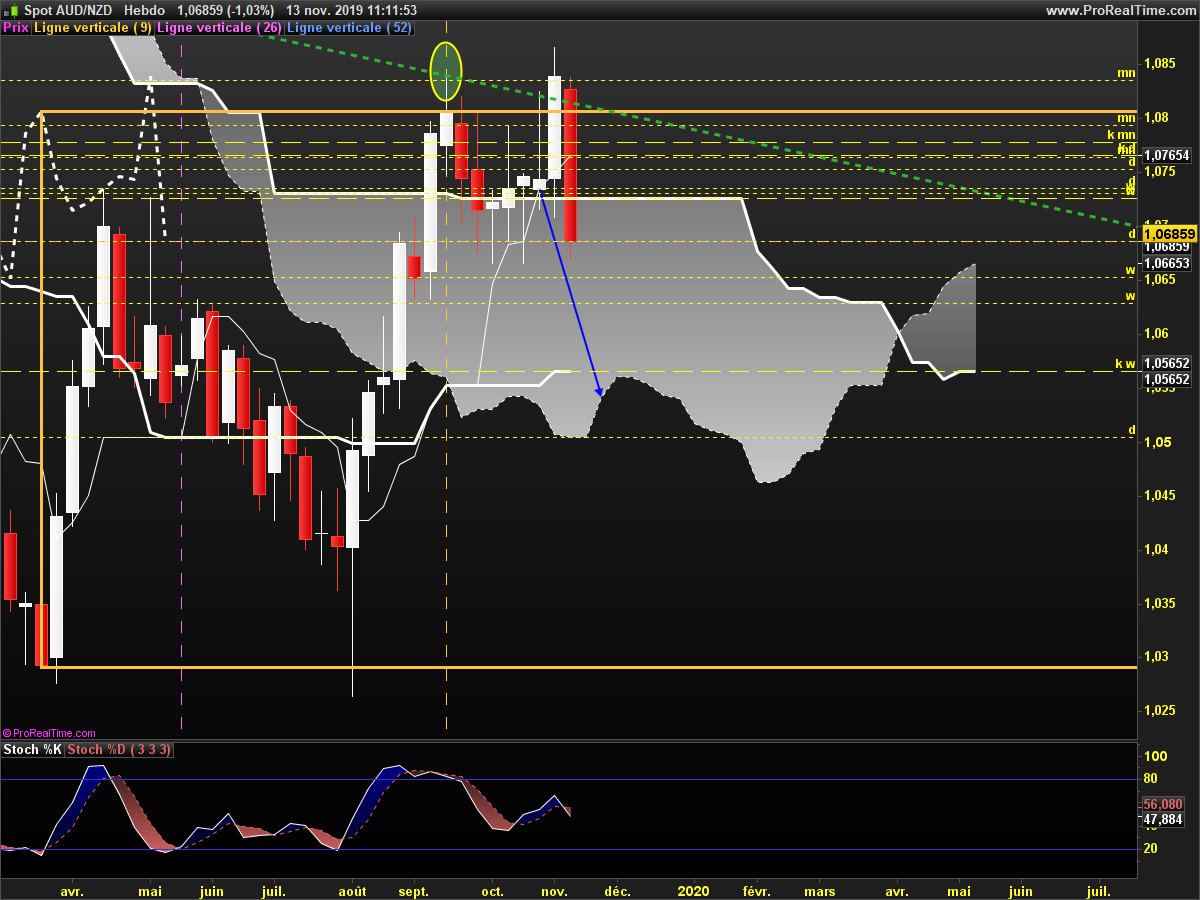The image size is (1200, 900).
Task: Click the ©ProRealTime.com copyright link
Action: click(x=49, y=733)
